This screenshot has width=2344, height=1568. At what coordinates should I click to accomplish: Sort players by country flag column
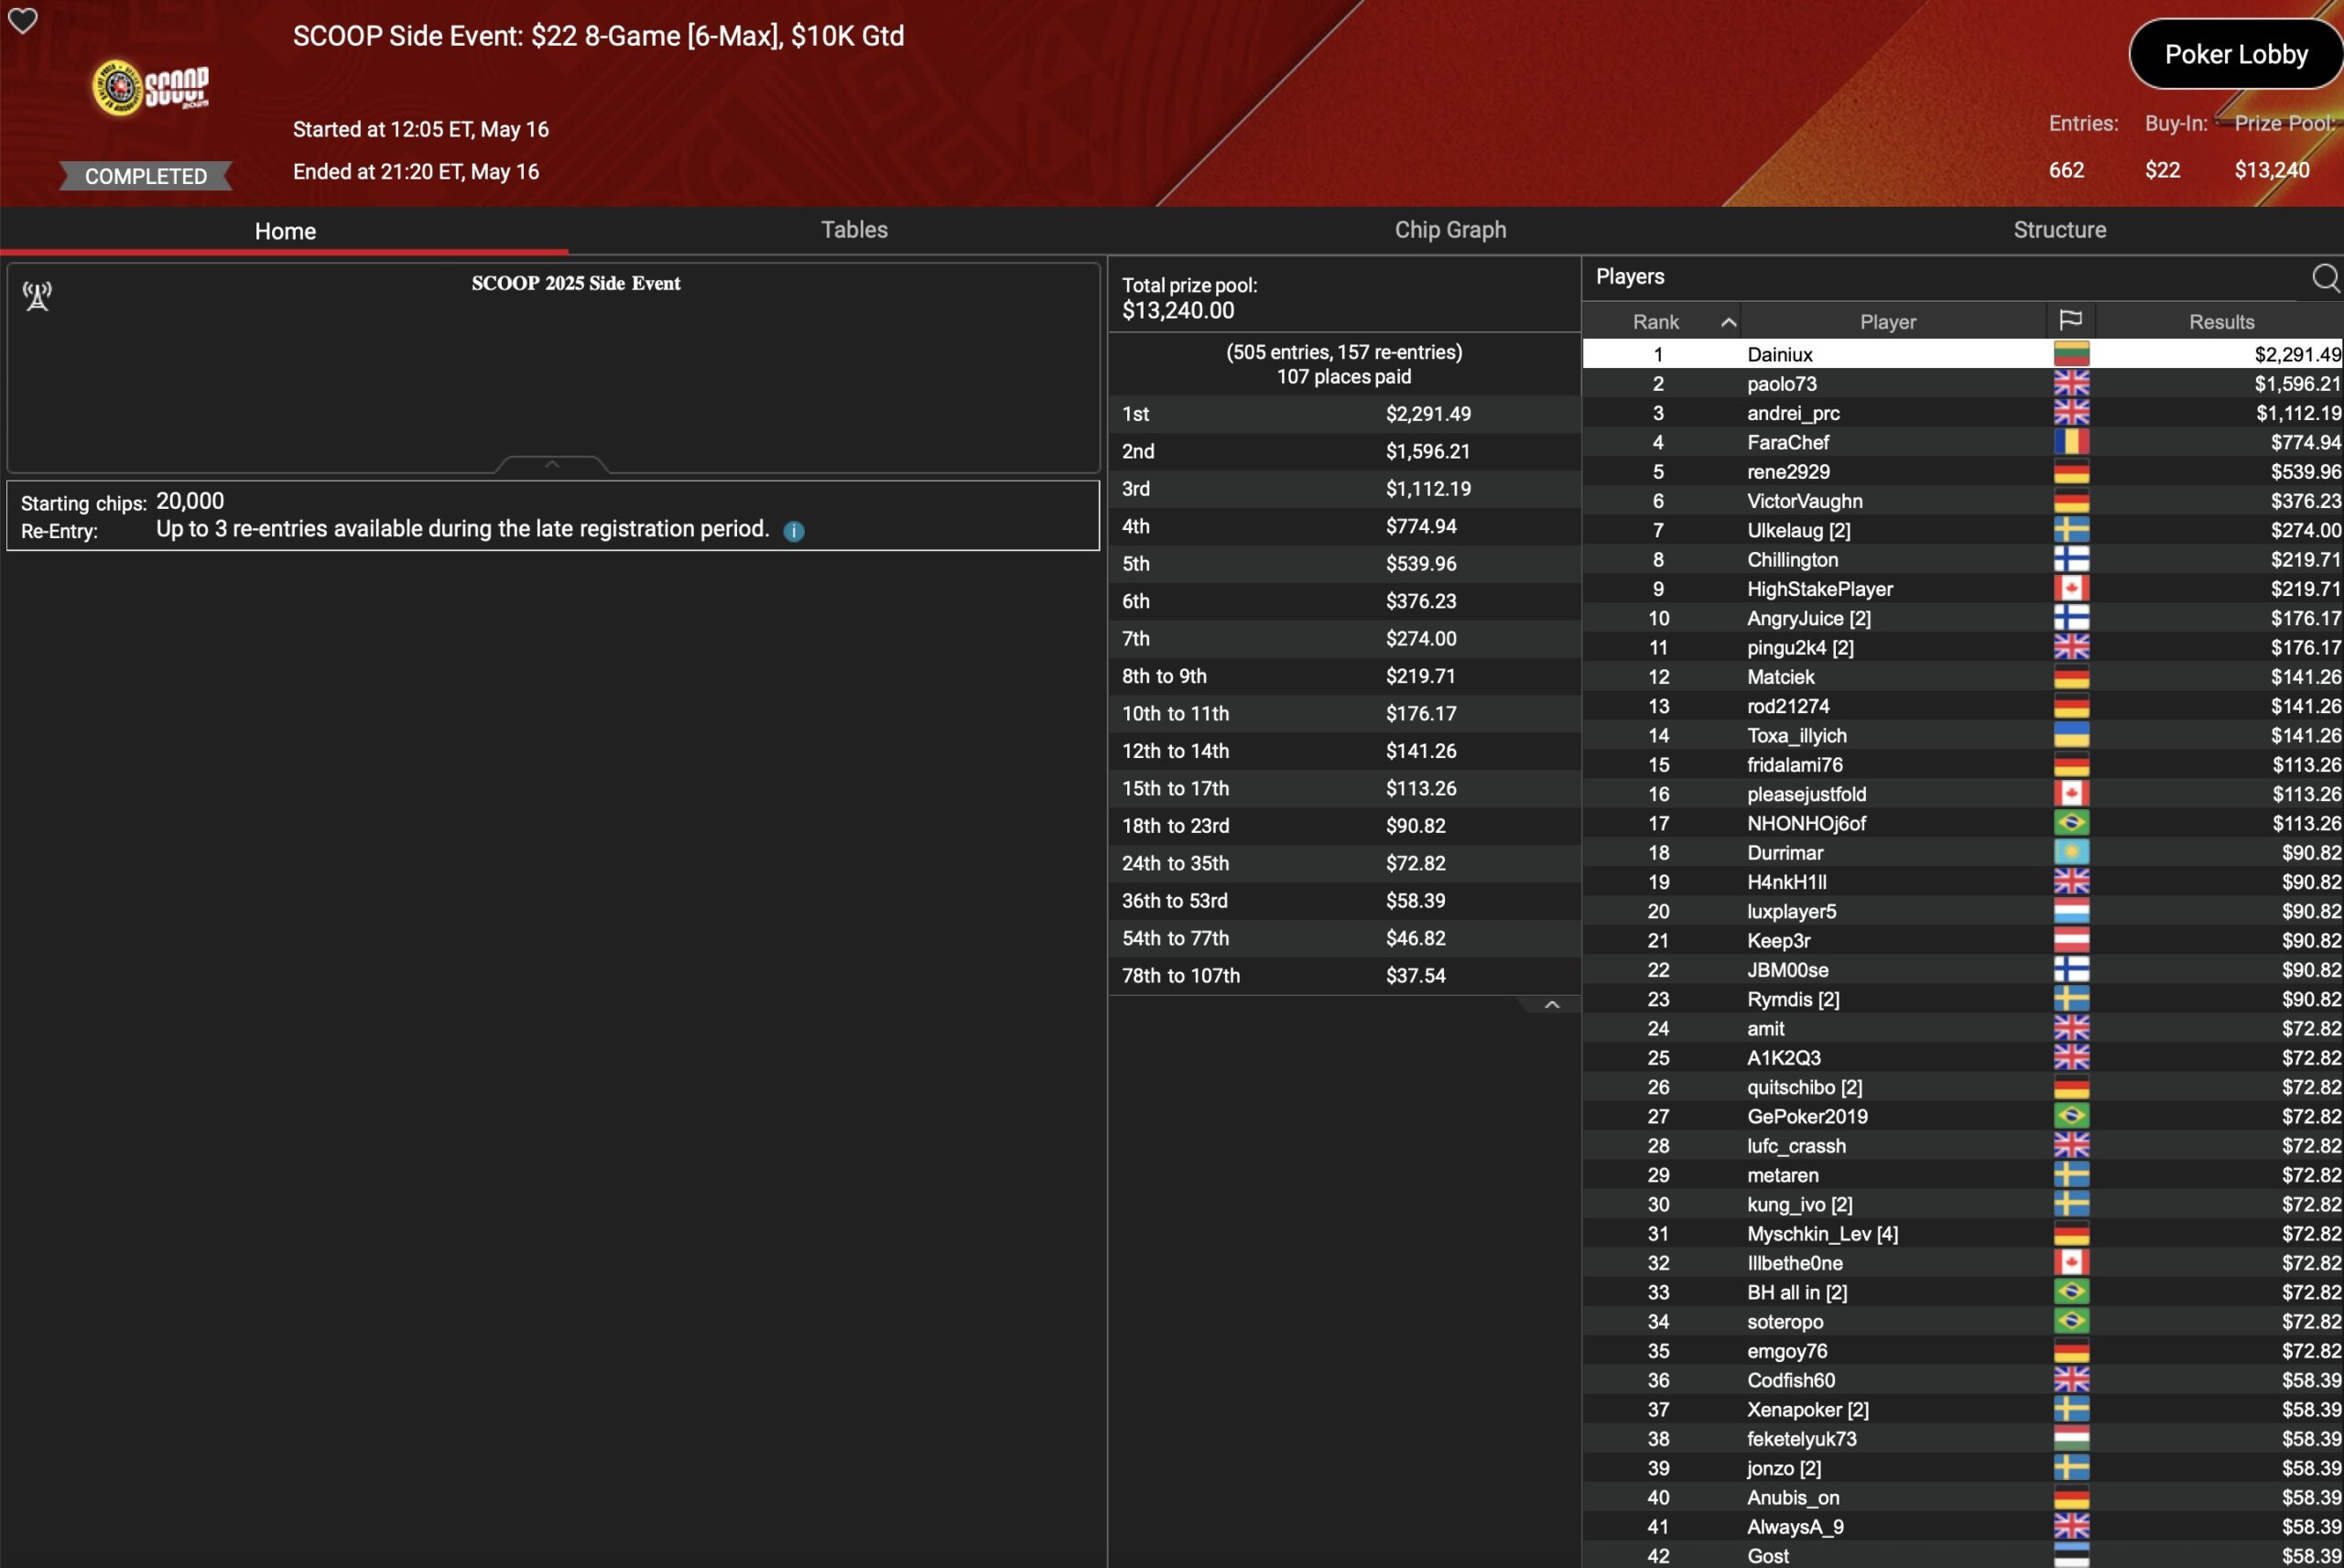(x=2070, y=320)
